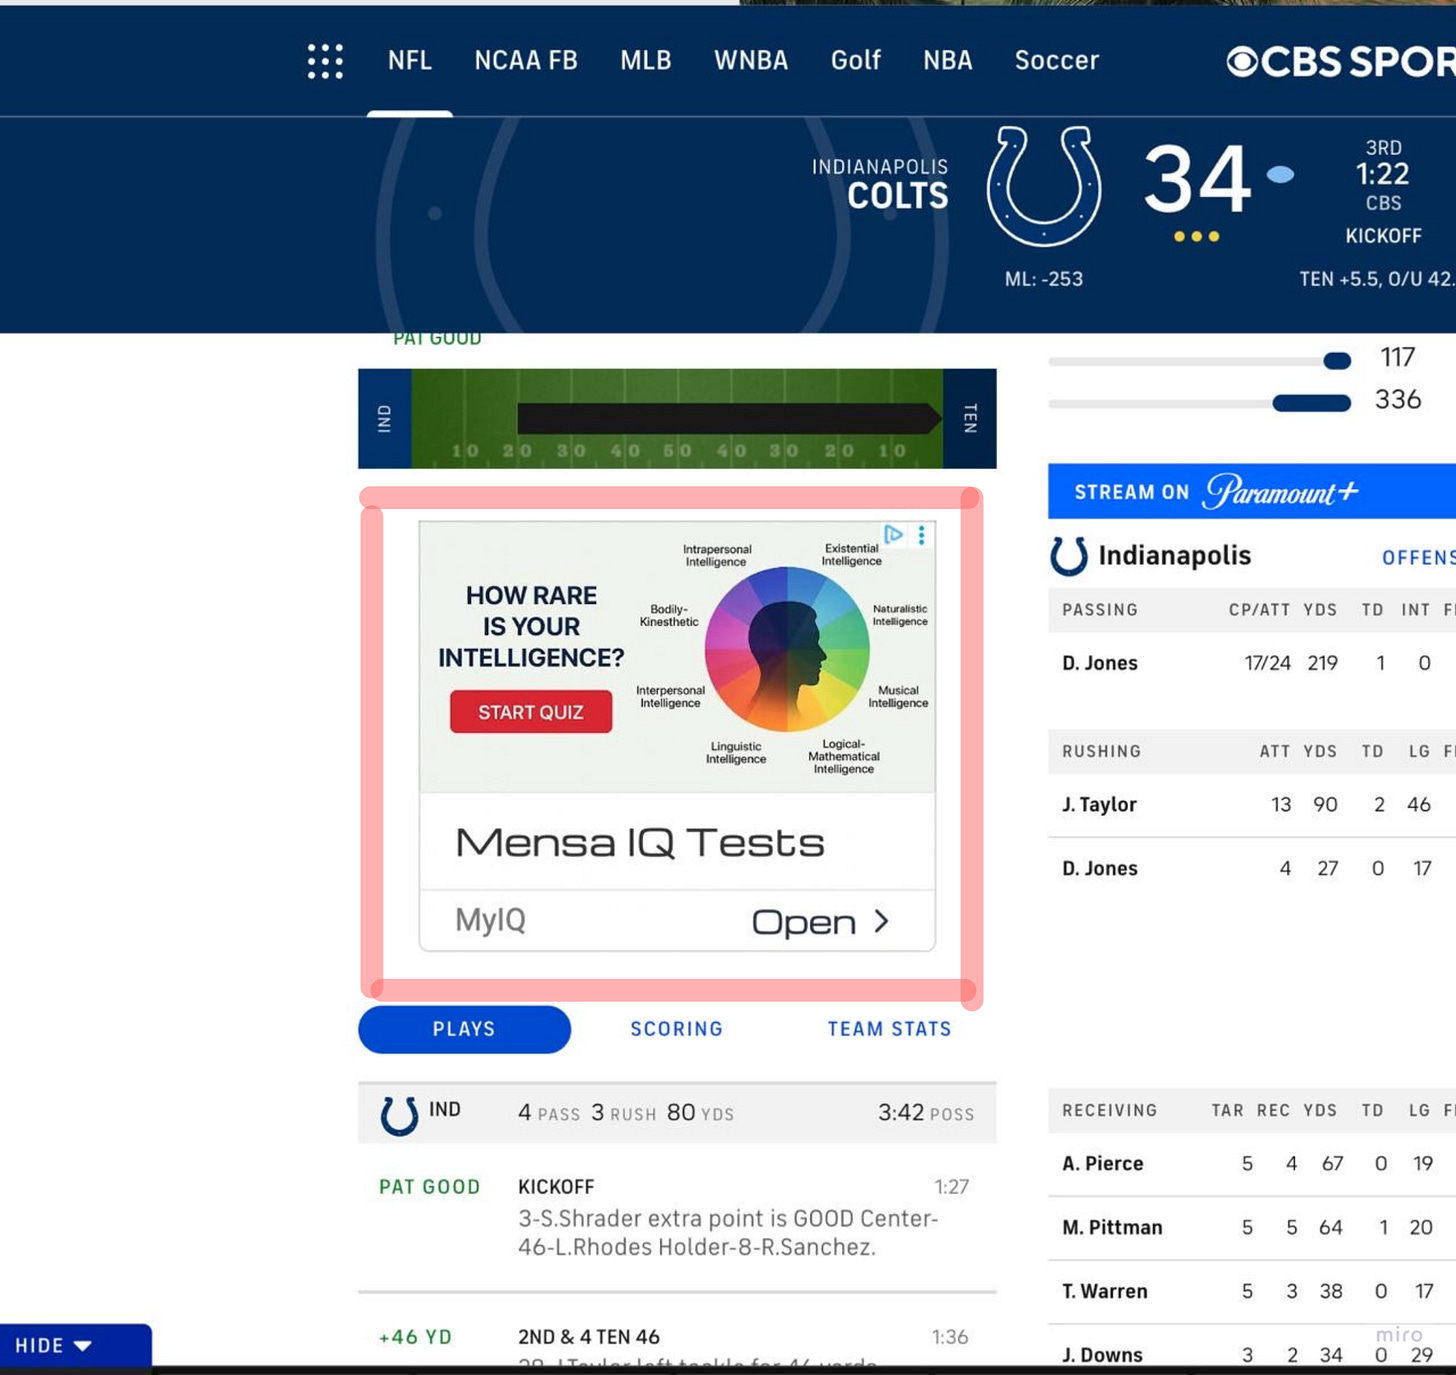The width and height of the screenshot is (1456, 1375).
Task: Click the 3:42 POSS drive time
Action: [x=926, y=1113]
